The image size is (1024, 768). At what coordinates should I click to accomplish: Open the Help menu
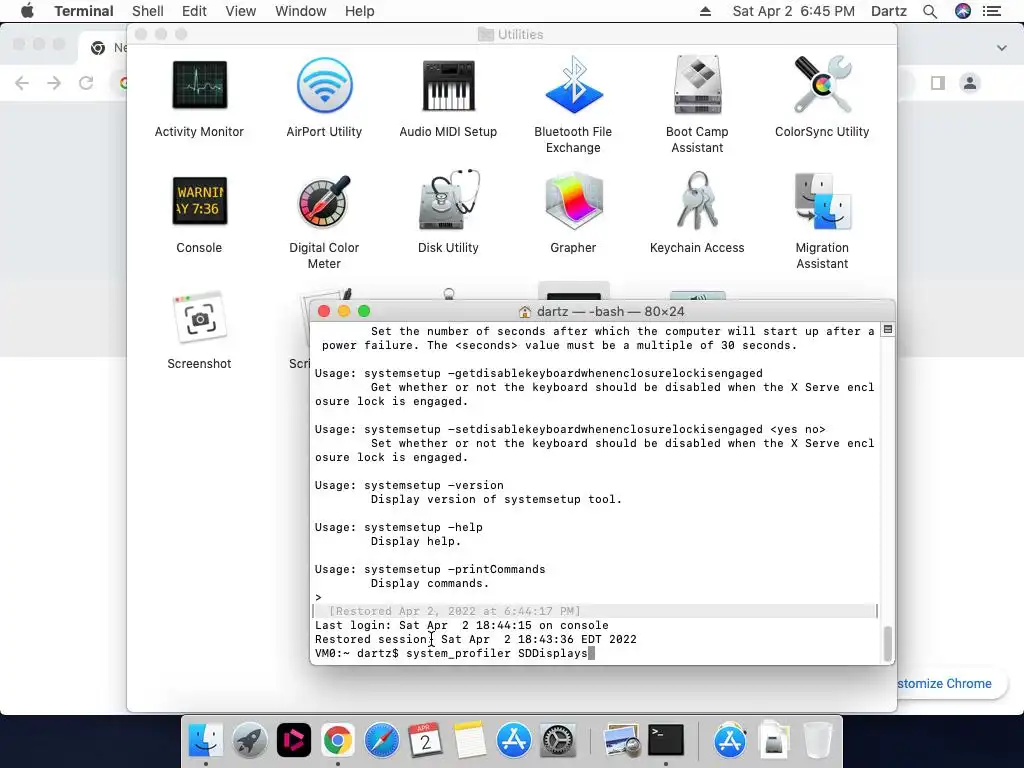pos(359,11)
